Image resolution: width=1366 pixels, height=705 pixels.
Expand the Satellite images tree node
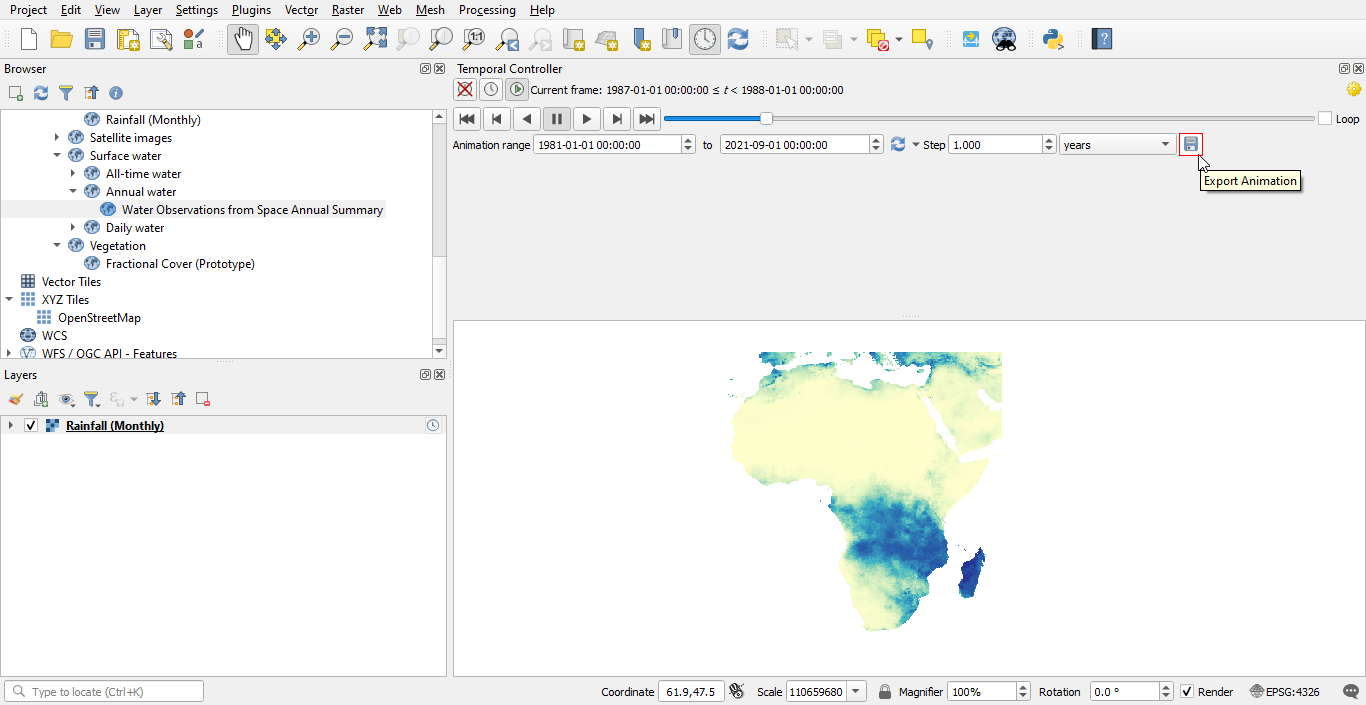coord(57,137)
